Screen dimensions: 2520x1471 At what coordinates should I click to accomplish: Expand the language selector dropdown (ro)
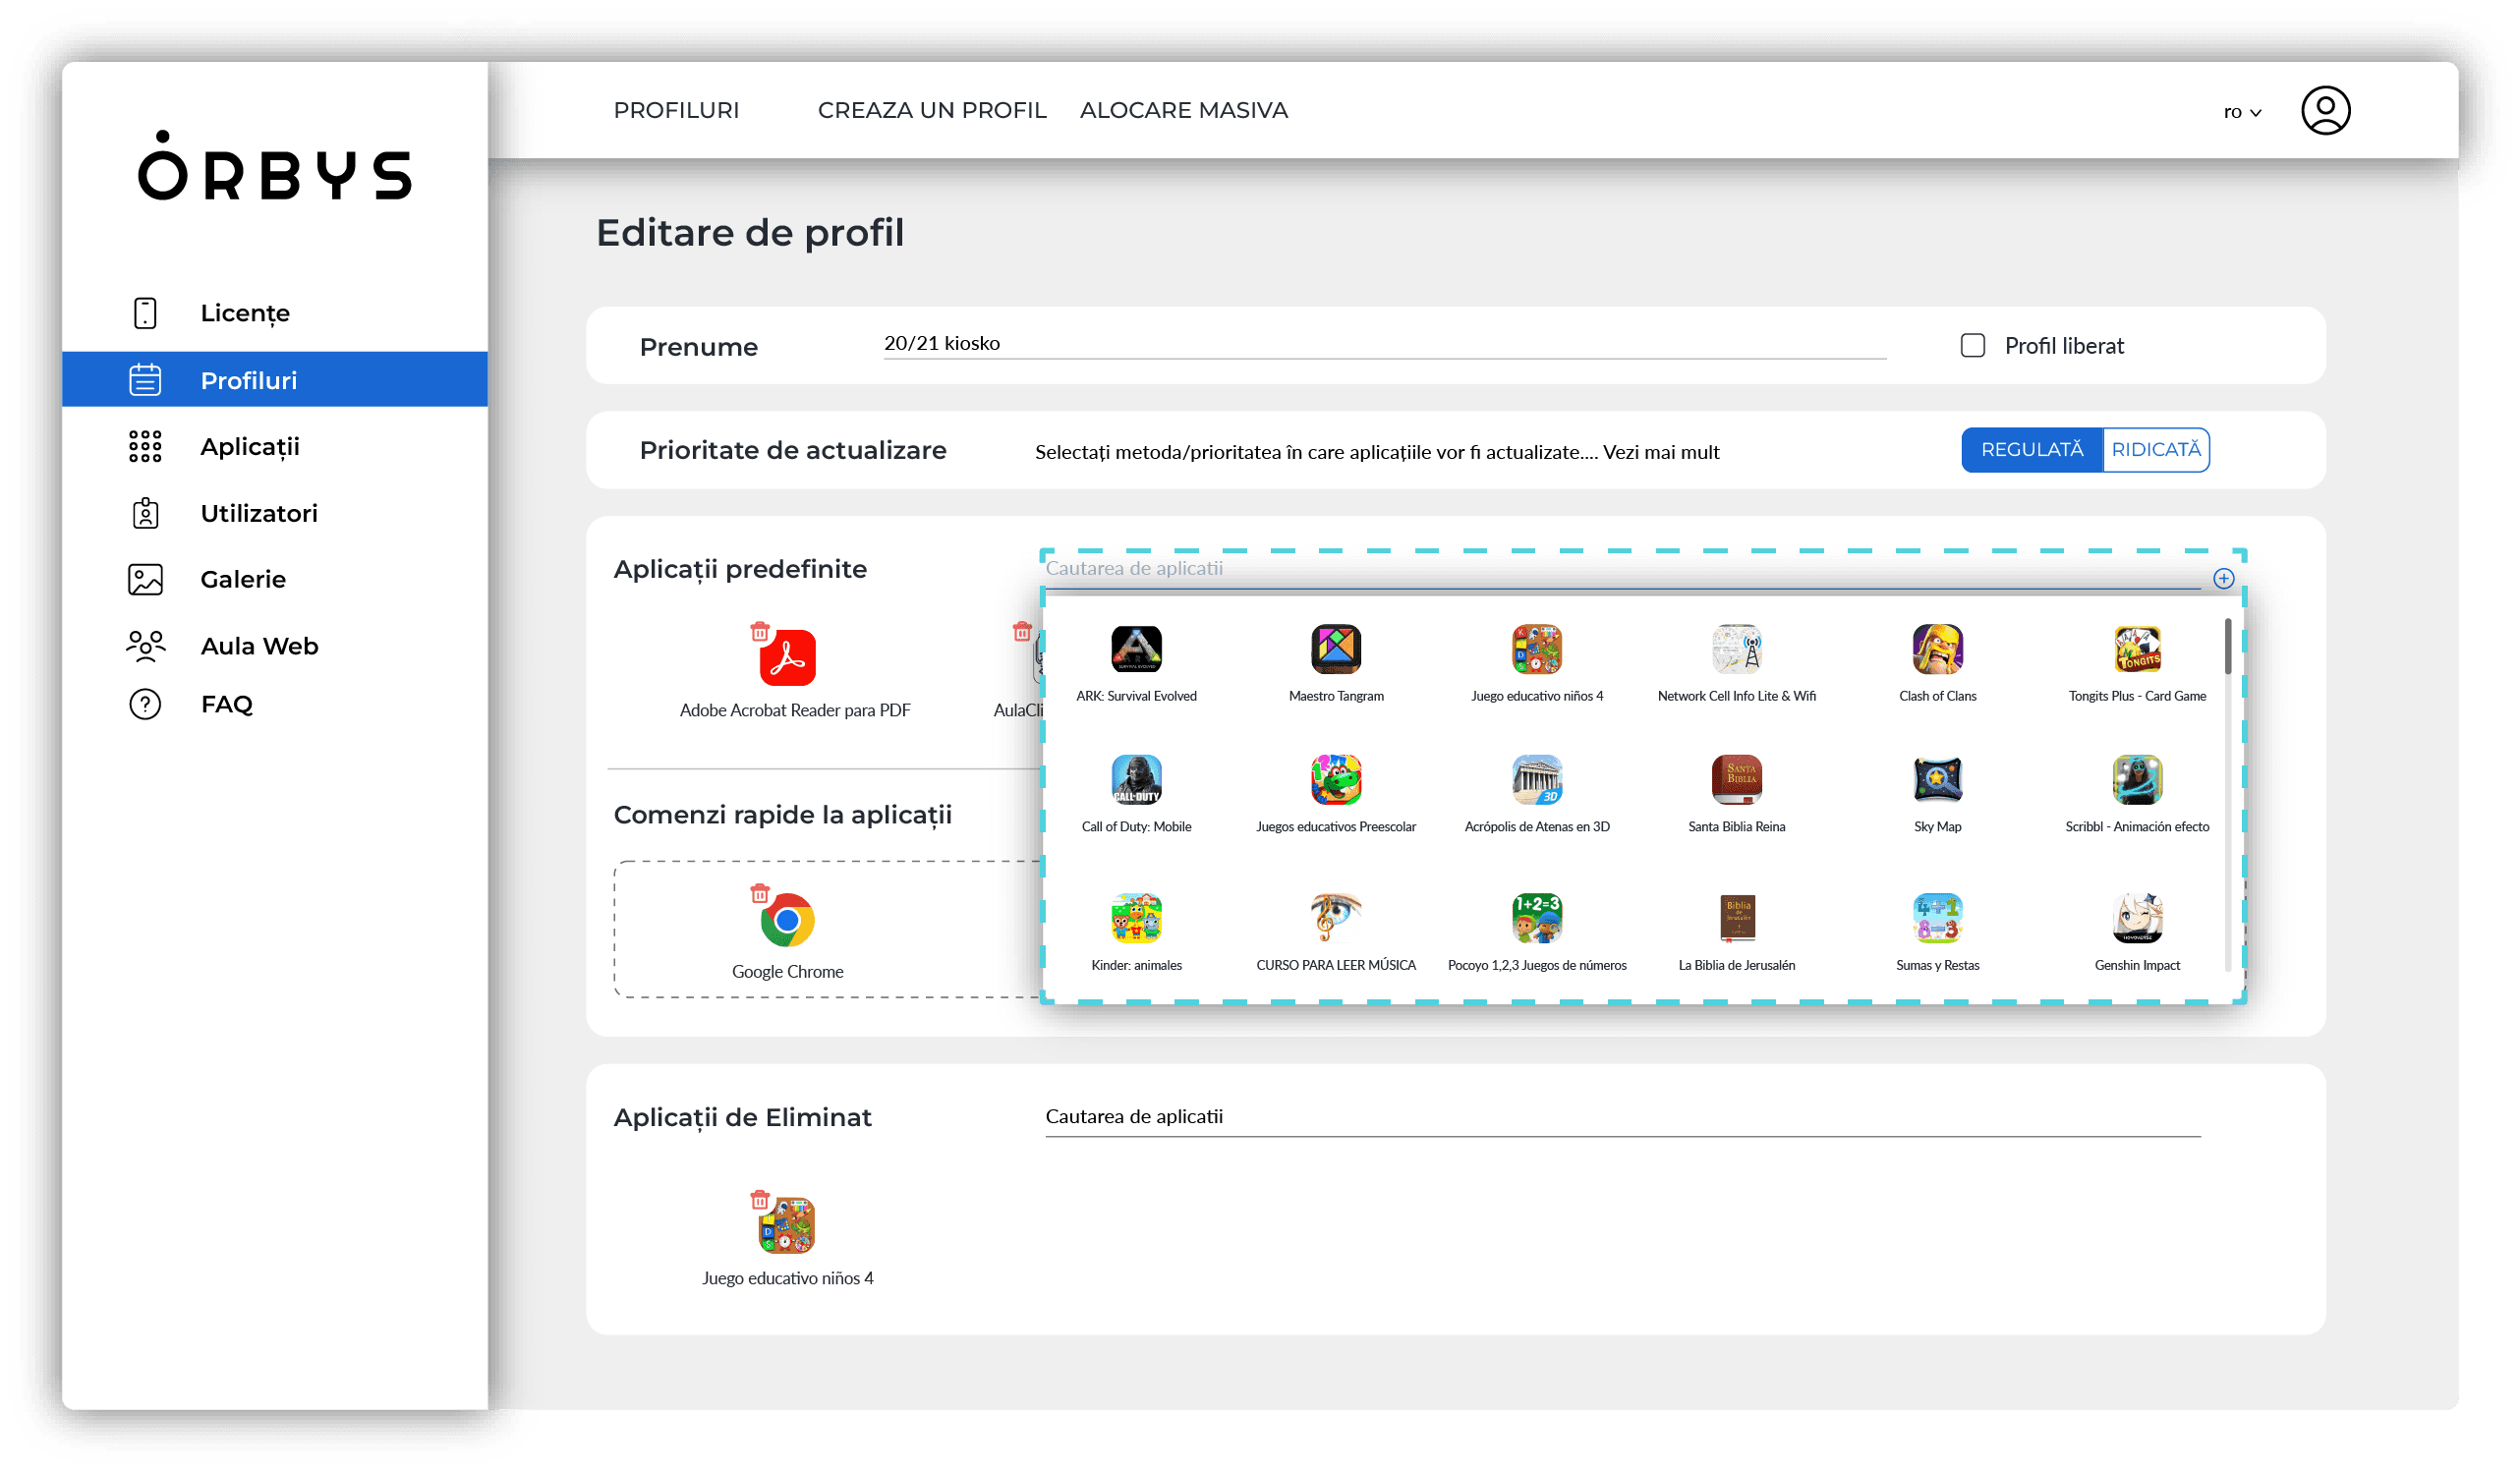[x=2240, y=110]
